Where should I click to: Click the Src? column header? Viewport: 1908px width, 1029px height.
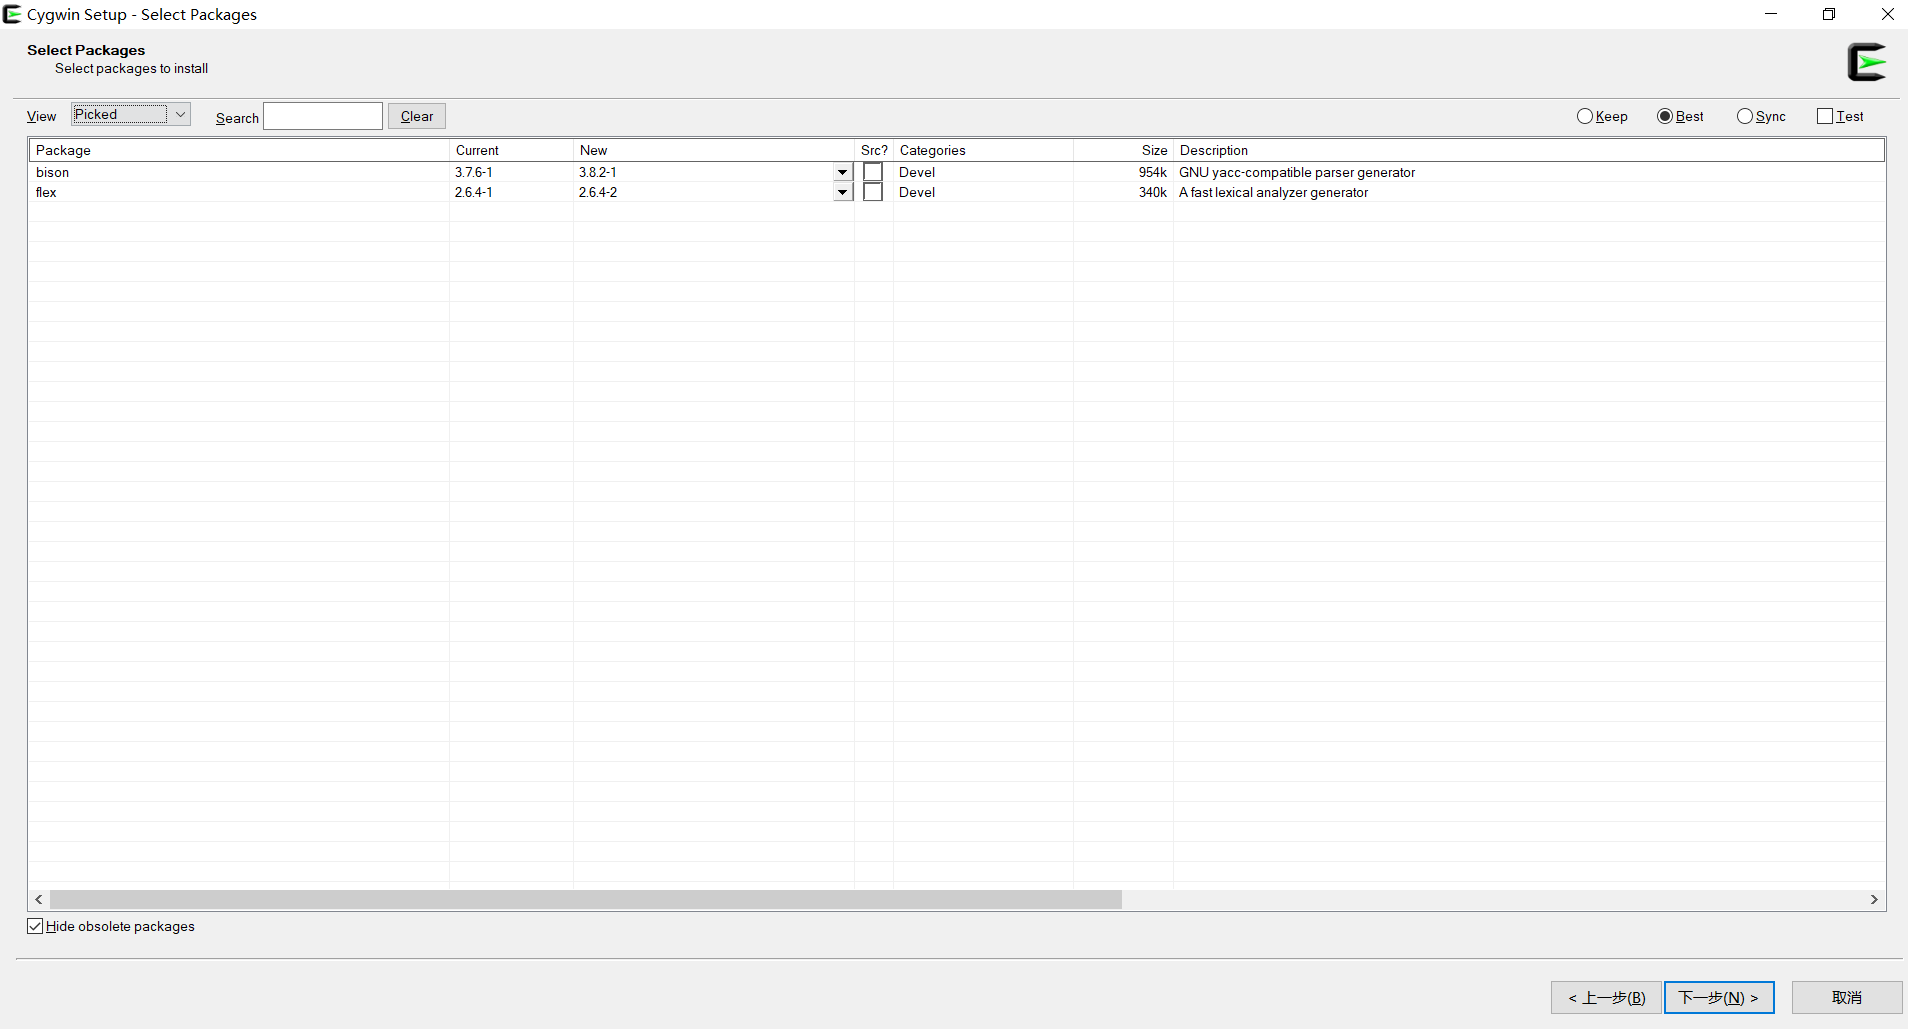tap(874, 150)
